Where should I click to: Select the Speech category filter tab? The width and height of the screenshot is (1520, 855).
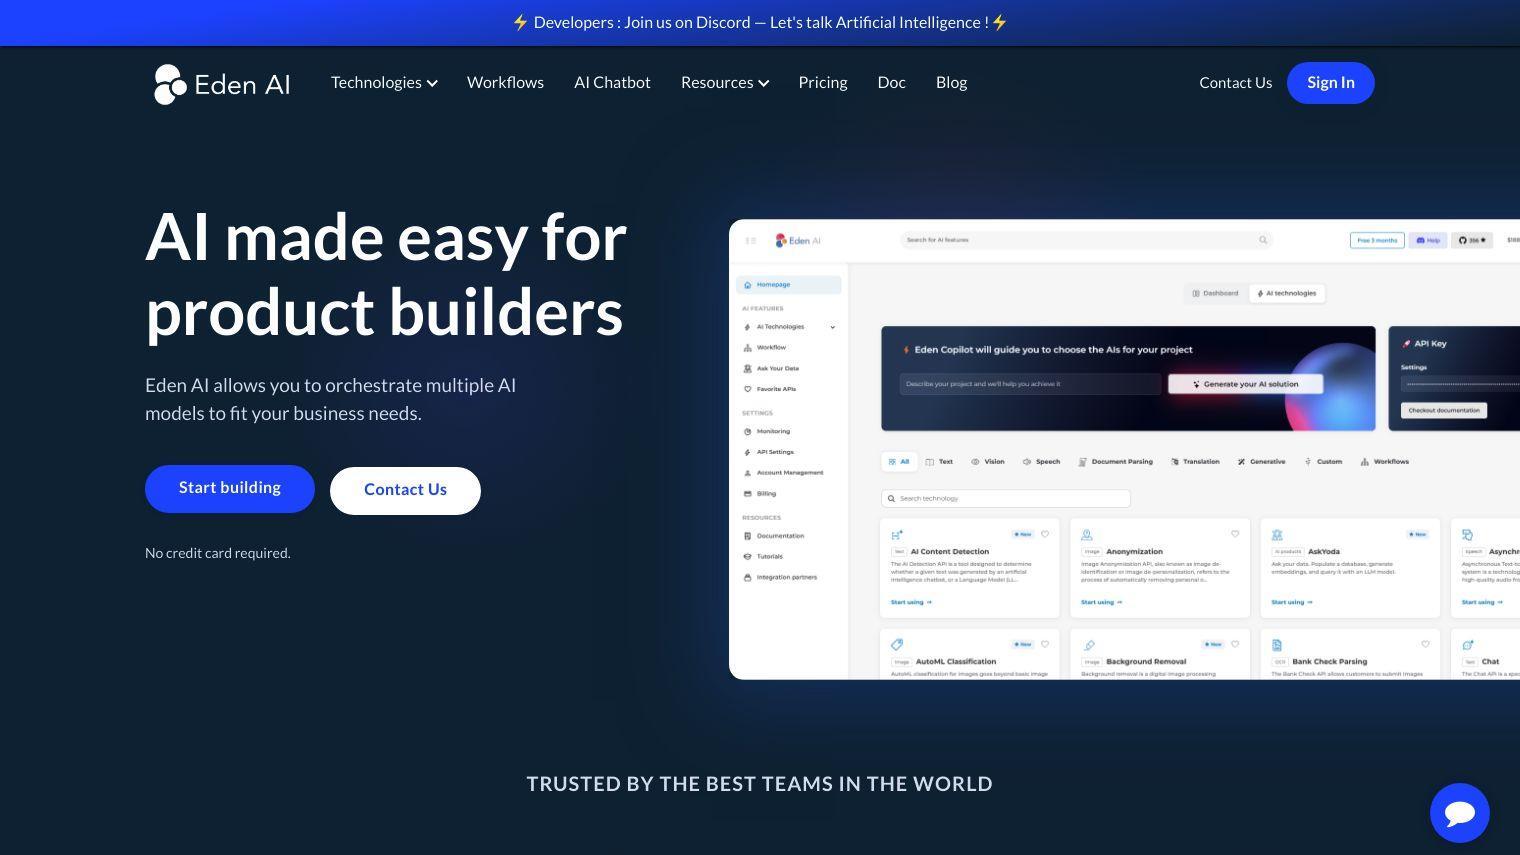tap(1041, 462)
